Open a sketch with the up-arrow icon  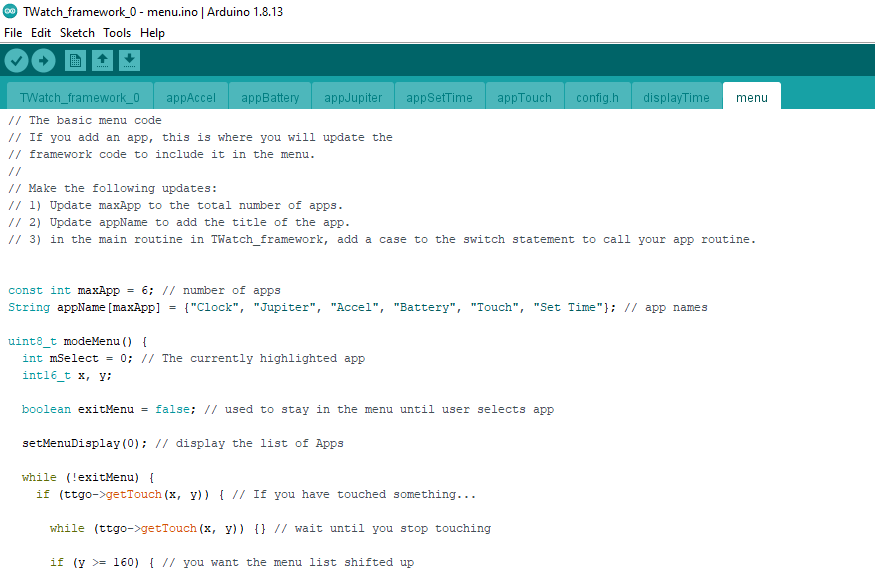[x=102, y=60]
